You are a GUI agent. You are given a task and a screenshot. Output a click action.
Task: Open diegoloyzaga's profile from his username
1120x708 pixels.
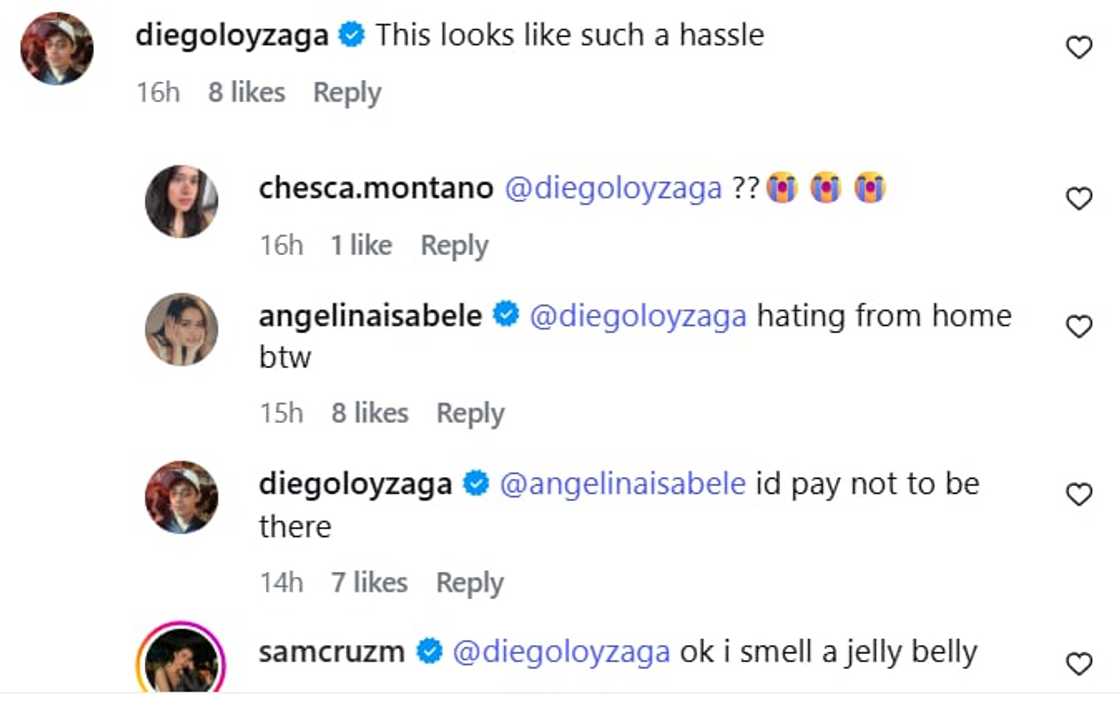coord(235,34)
